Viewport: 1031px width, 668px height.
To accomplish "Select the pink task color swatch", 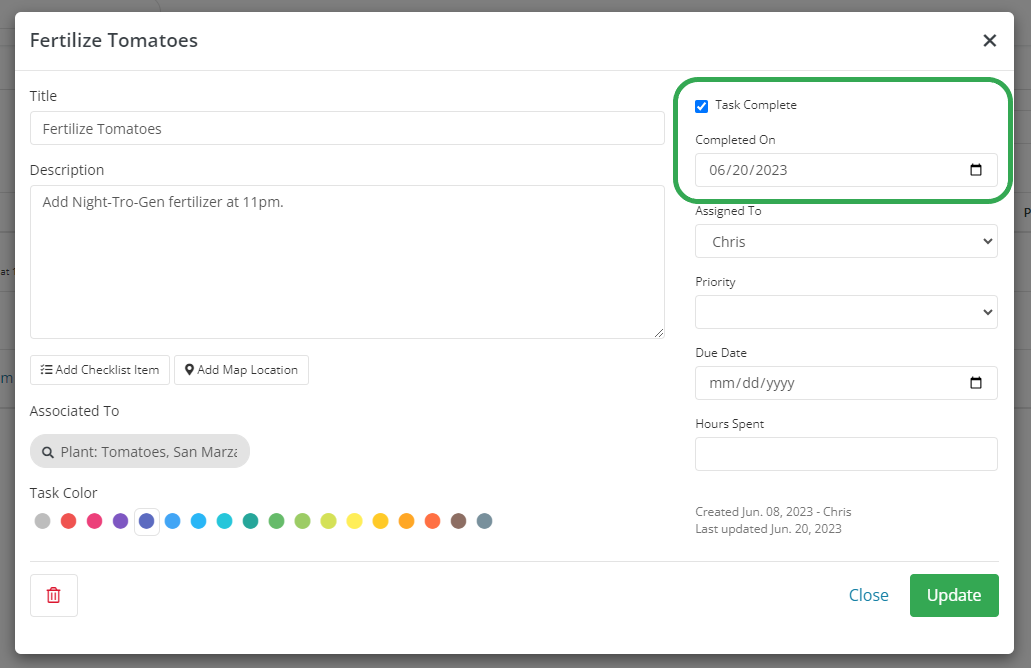I will (x=94, y=521).
